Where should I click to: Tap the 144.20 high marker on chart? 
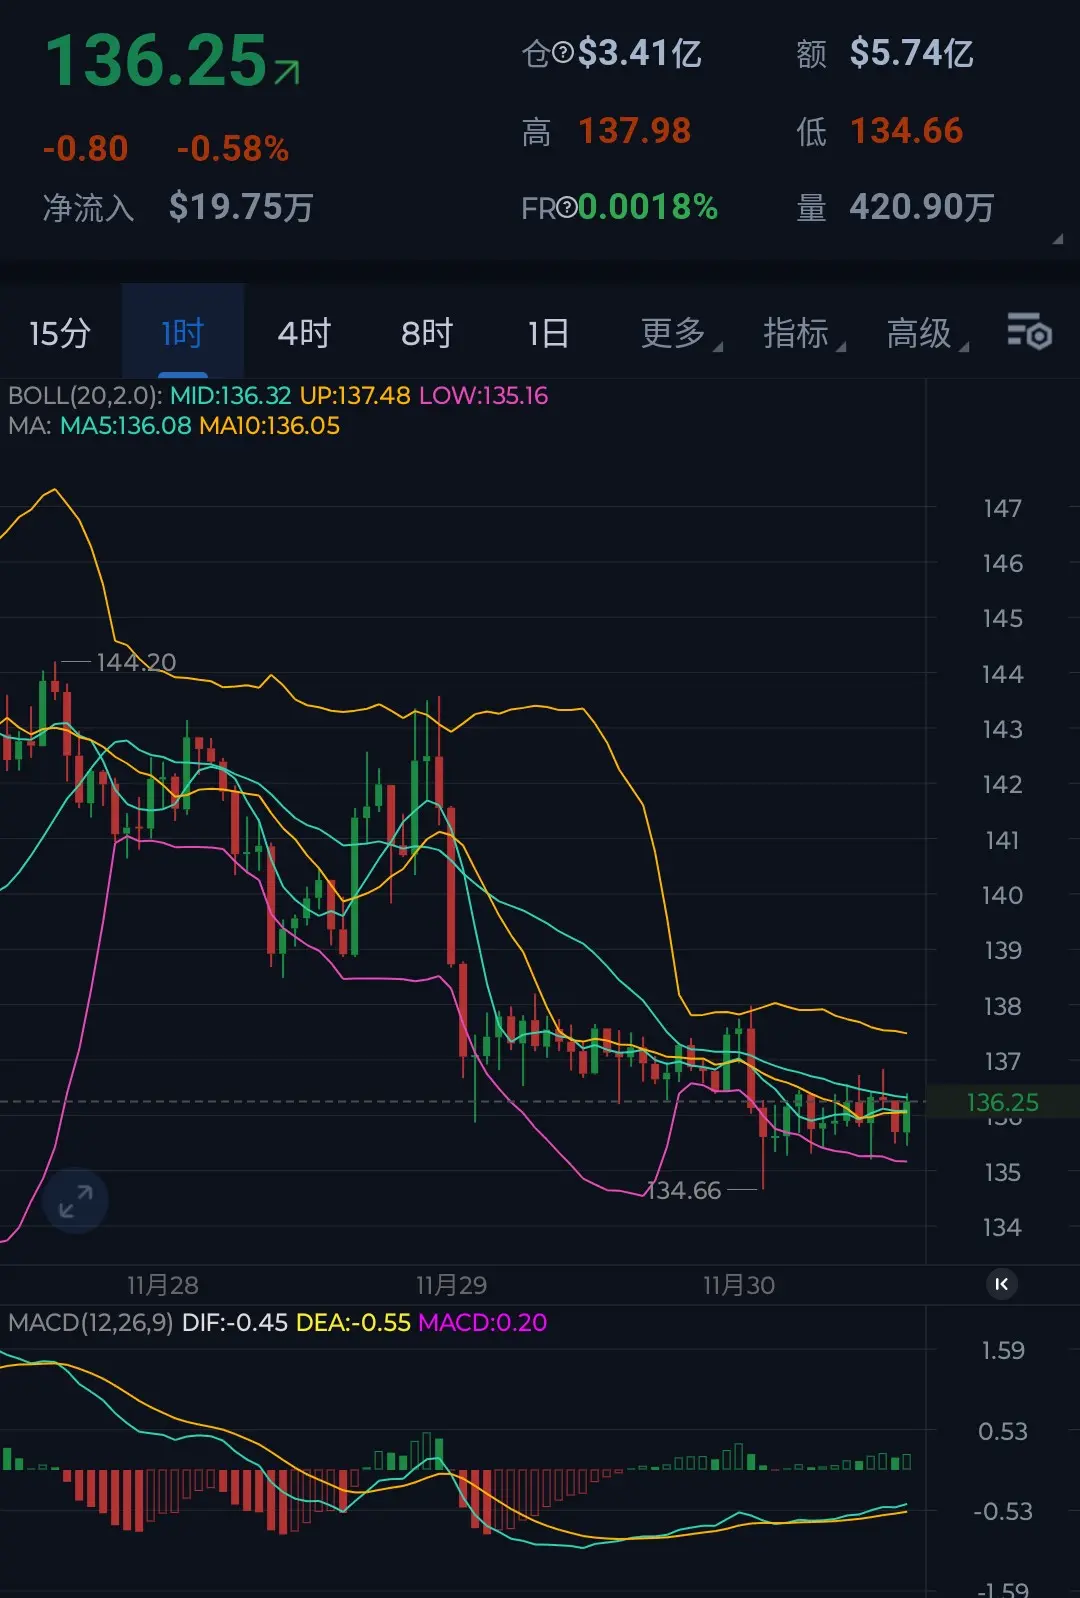136,662
